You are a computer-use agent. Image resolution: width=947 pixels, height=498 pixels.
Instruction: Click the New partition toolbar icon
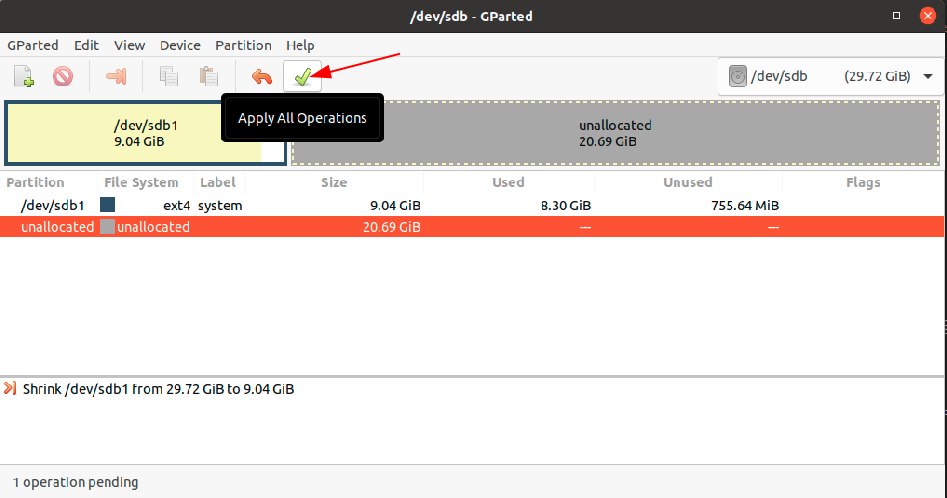pyautogui.click(x=24, y=76)
